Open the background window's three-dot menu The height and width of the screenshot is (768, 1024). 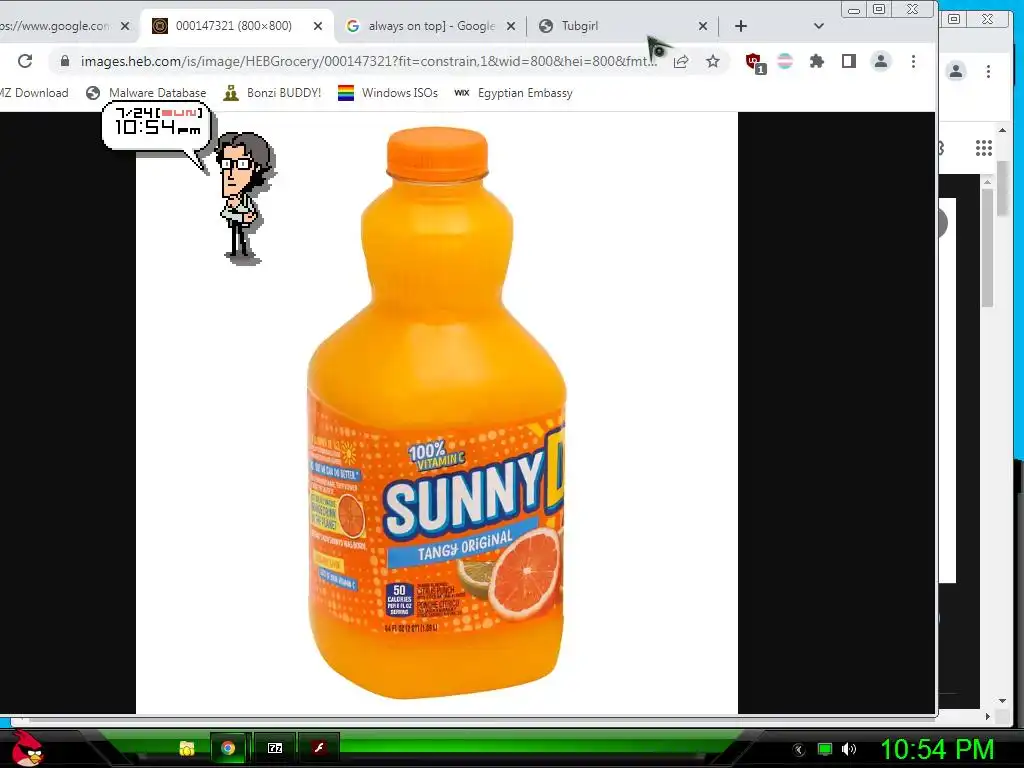(x=988, y=71)
